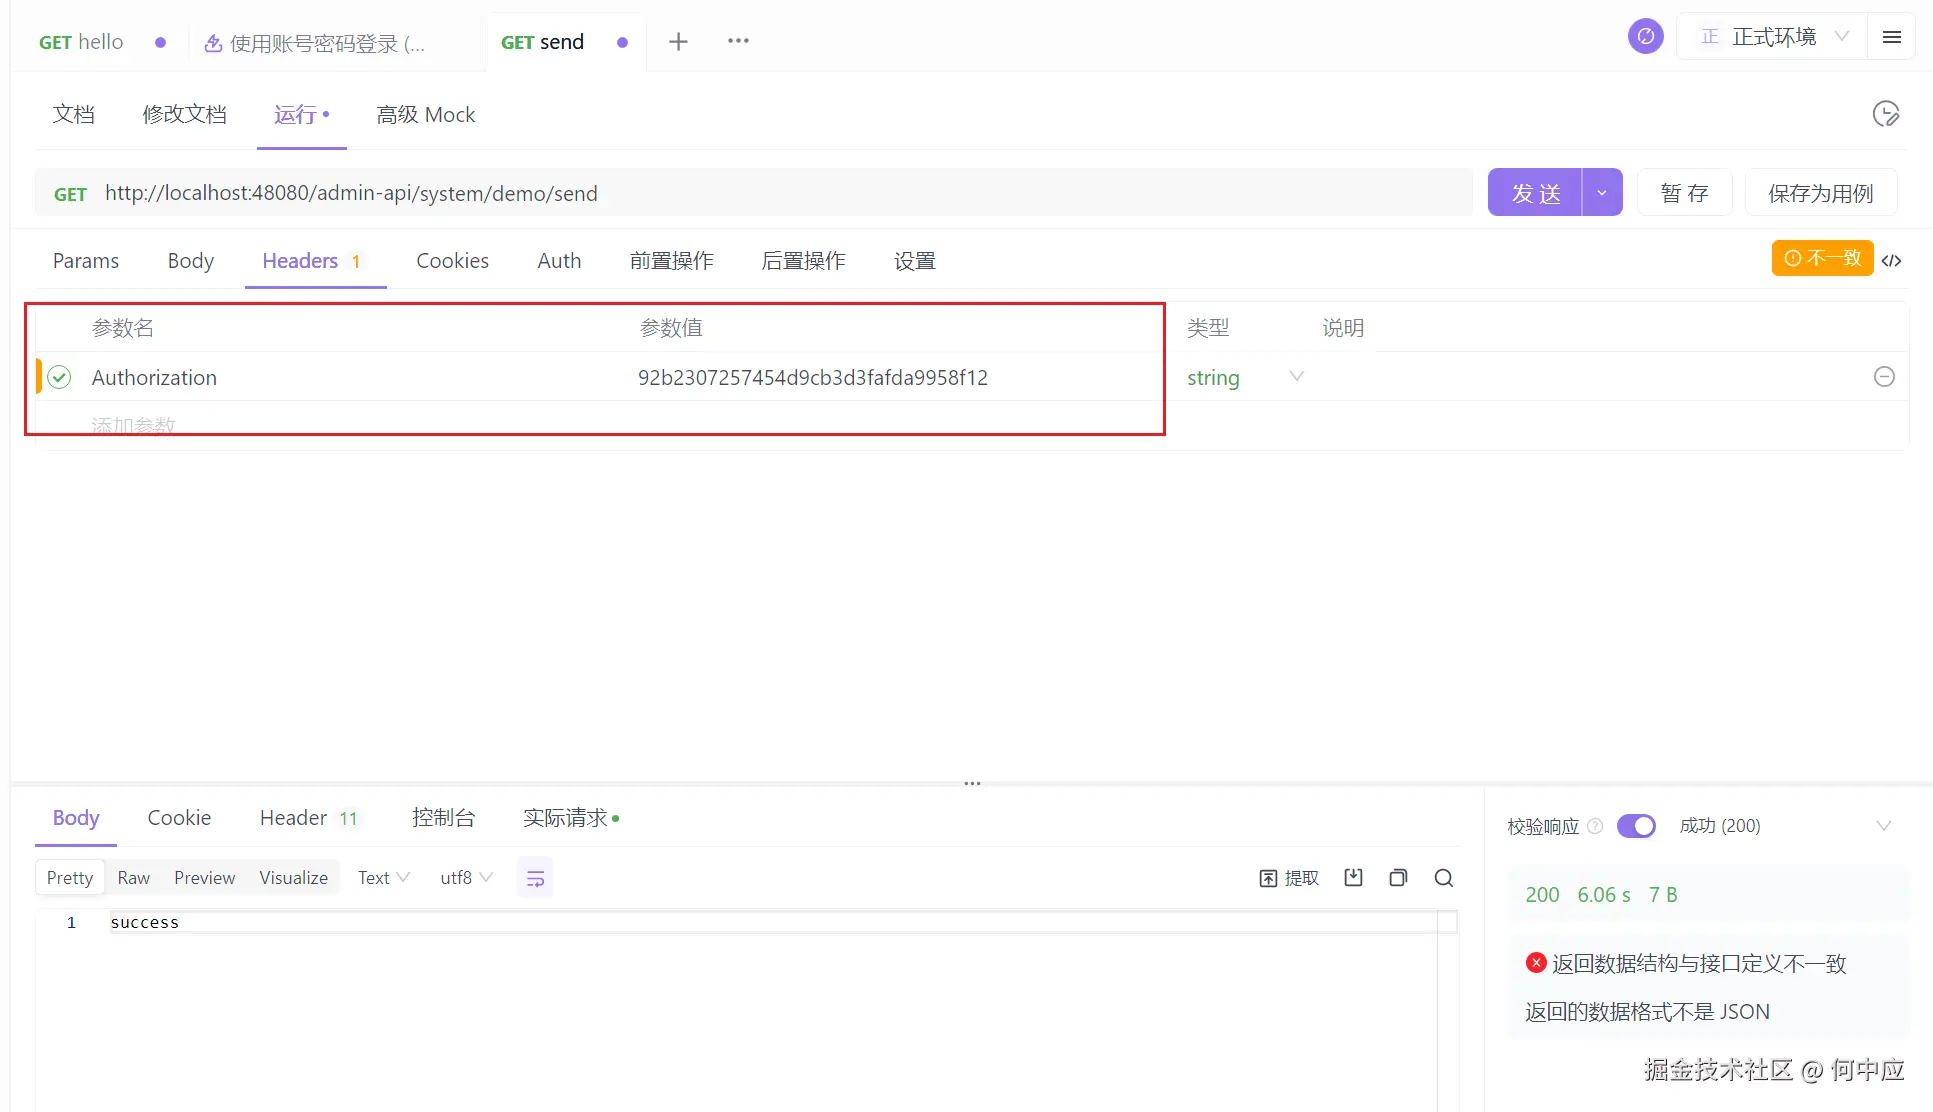The width and height of the screenshot is (1933, 1112).
Task: Open the 高级 Mock tab
Action: 426,114
